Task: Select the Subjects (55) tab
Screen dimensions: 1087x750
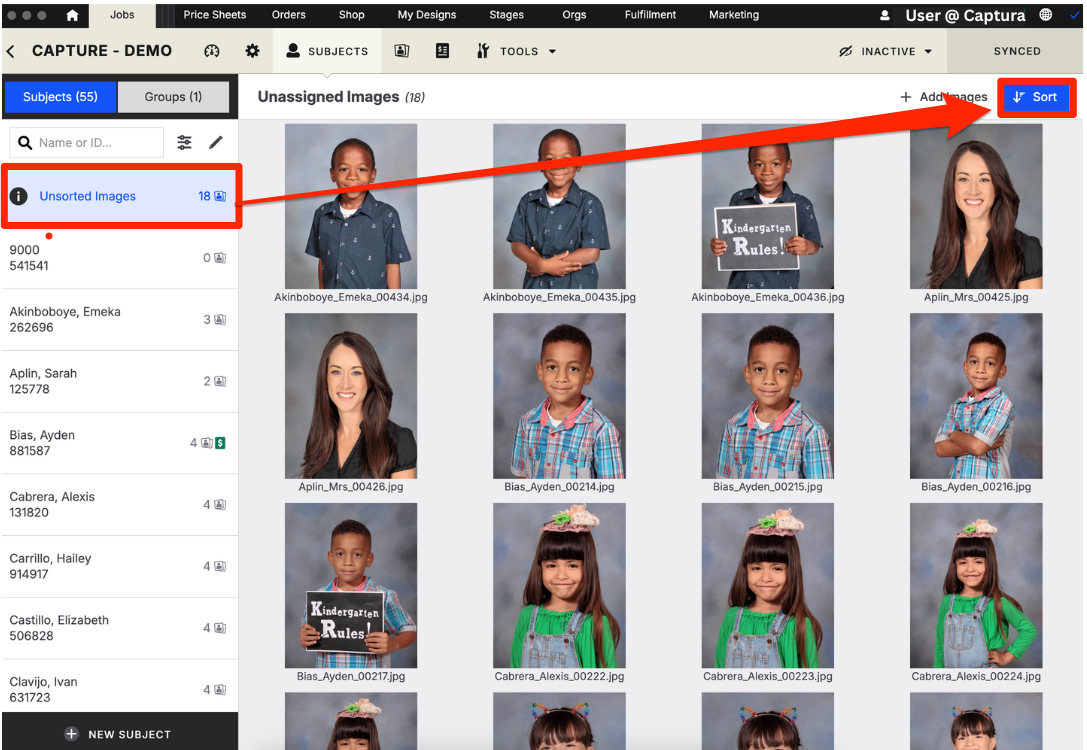Action: (x=60, y=97)
